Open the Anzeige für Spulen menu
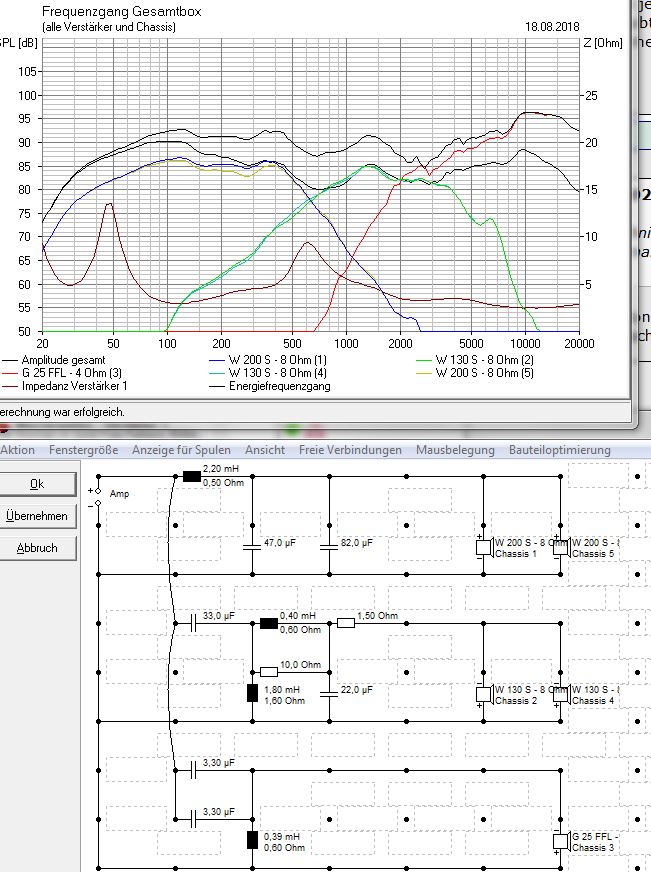The width and height of the screenshot is (651, 872). coord(181,450)
